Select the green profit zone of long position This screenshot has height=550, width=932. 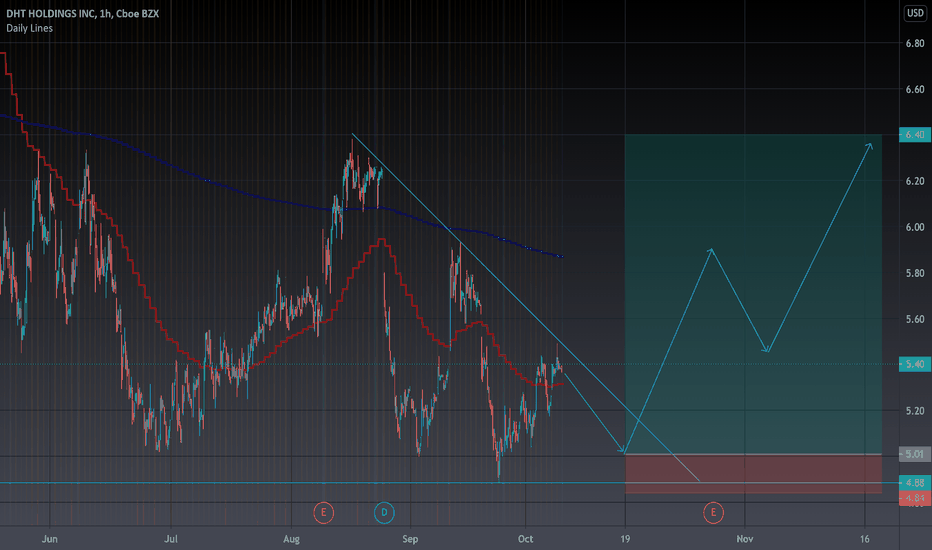pyautogui.click(x=753, y=294)
